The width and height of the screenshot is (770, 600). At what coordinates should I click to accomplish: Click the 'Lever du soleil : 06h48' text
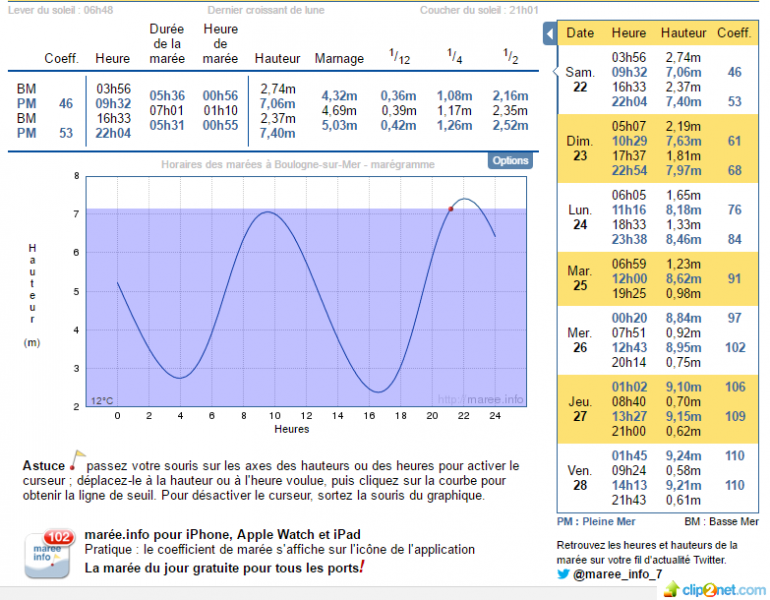60,10
